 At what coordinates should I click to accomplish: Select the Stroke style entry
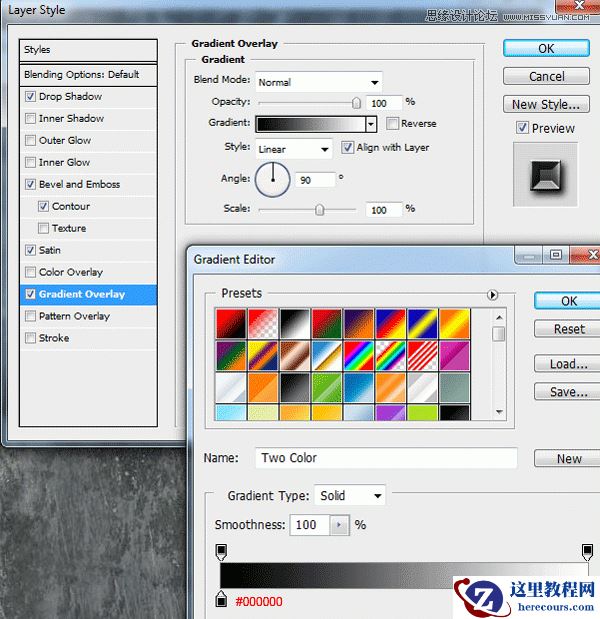pyautogui.click(x=88, y=338)
